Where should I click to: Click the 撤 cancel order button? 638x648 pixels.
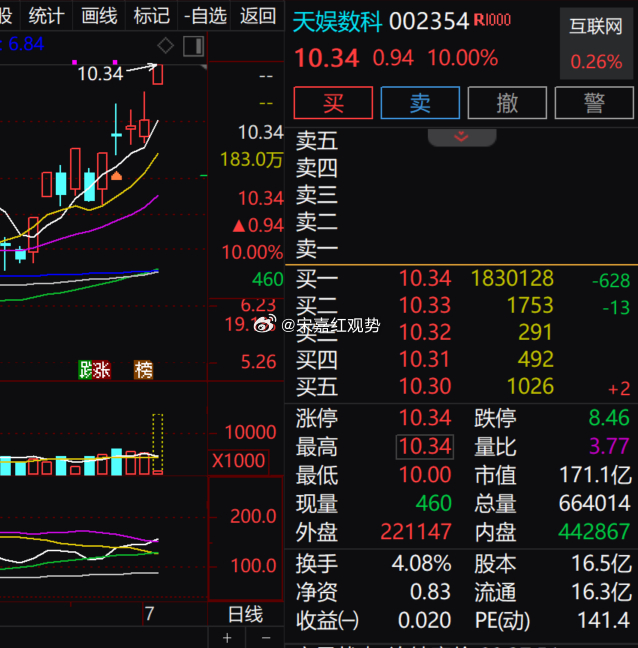[507, 103]
